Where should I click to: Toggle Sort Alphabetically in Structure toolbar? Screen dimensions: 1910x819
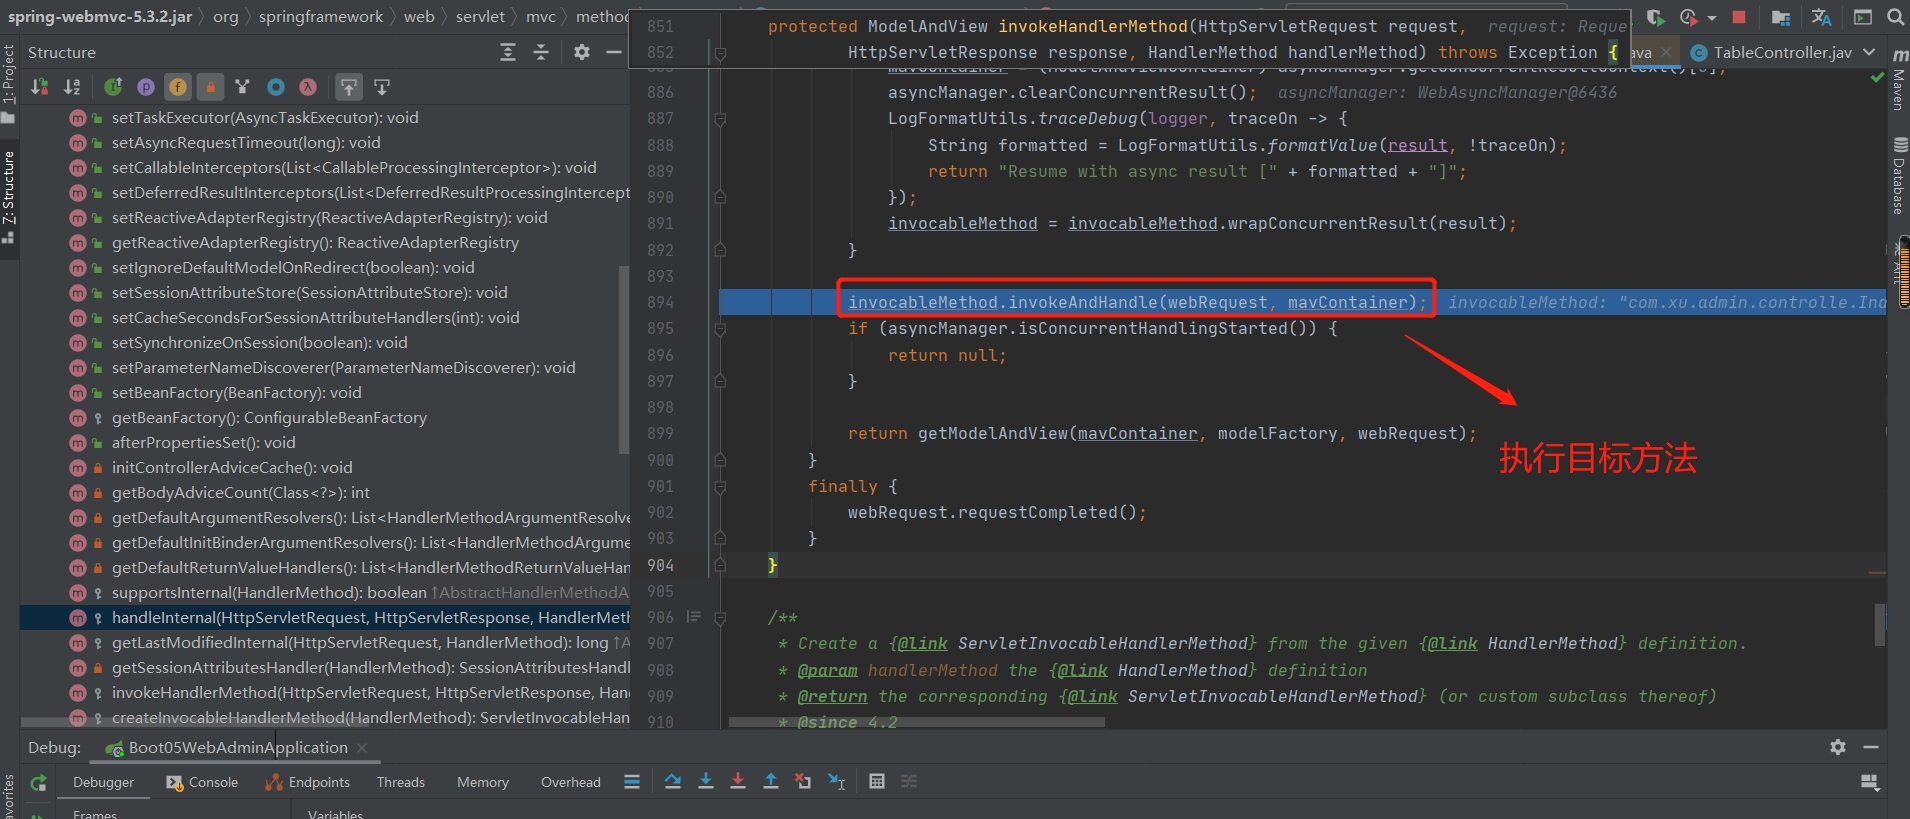pos(72,87)
